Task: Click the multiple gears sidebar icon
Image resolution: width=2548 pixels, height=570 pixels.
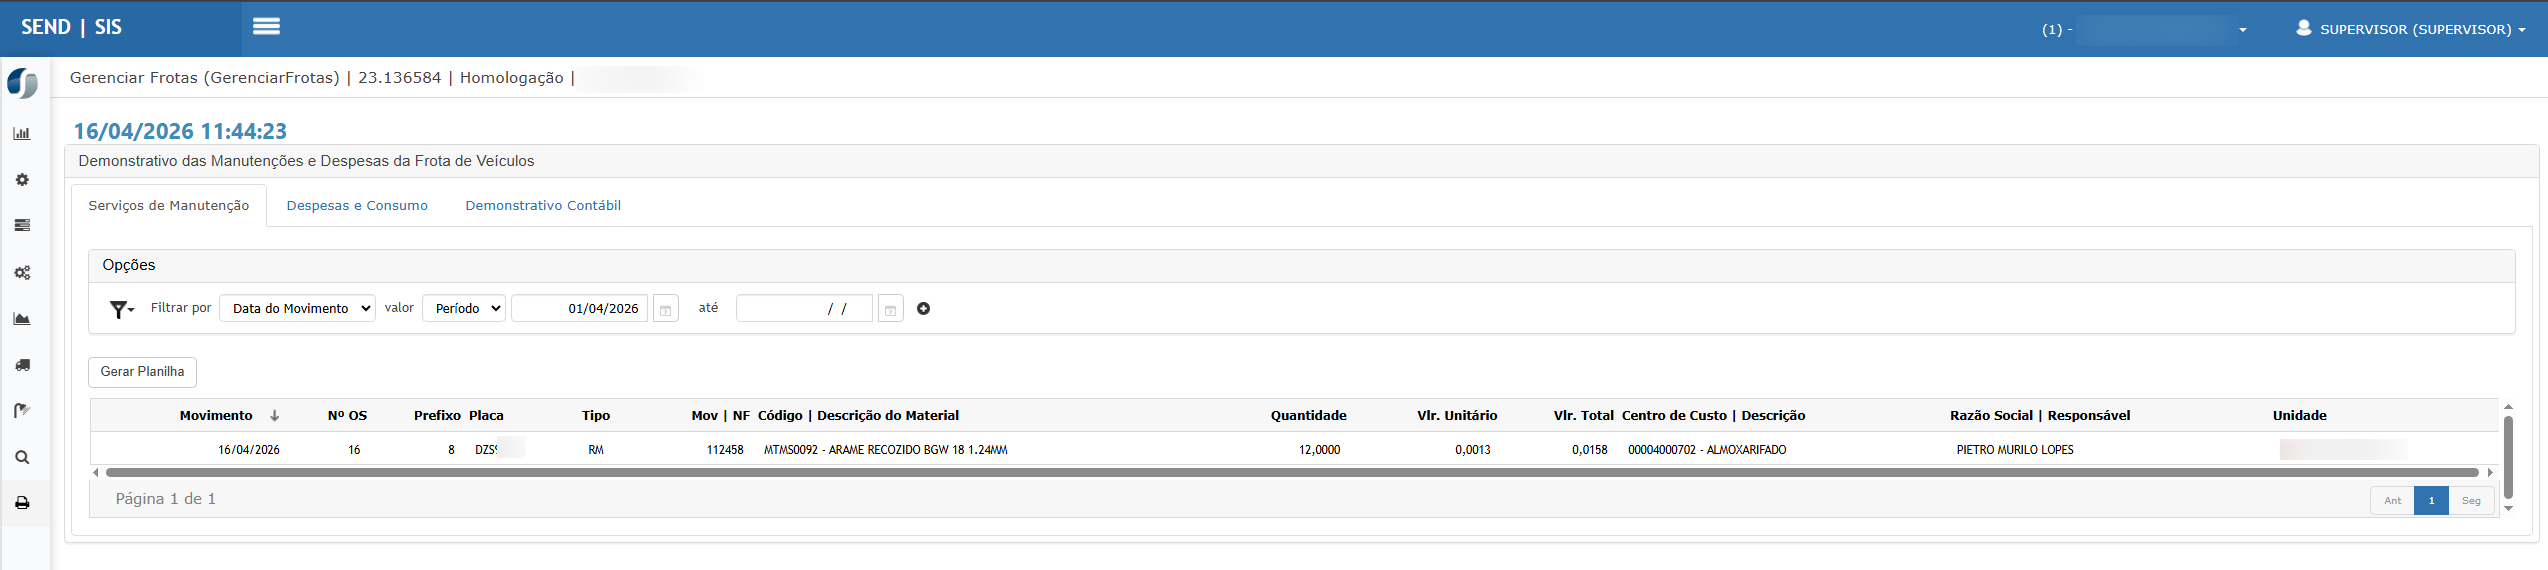Action: 22,273
